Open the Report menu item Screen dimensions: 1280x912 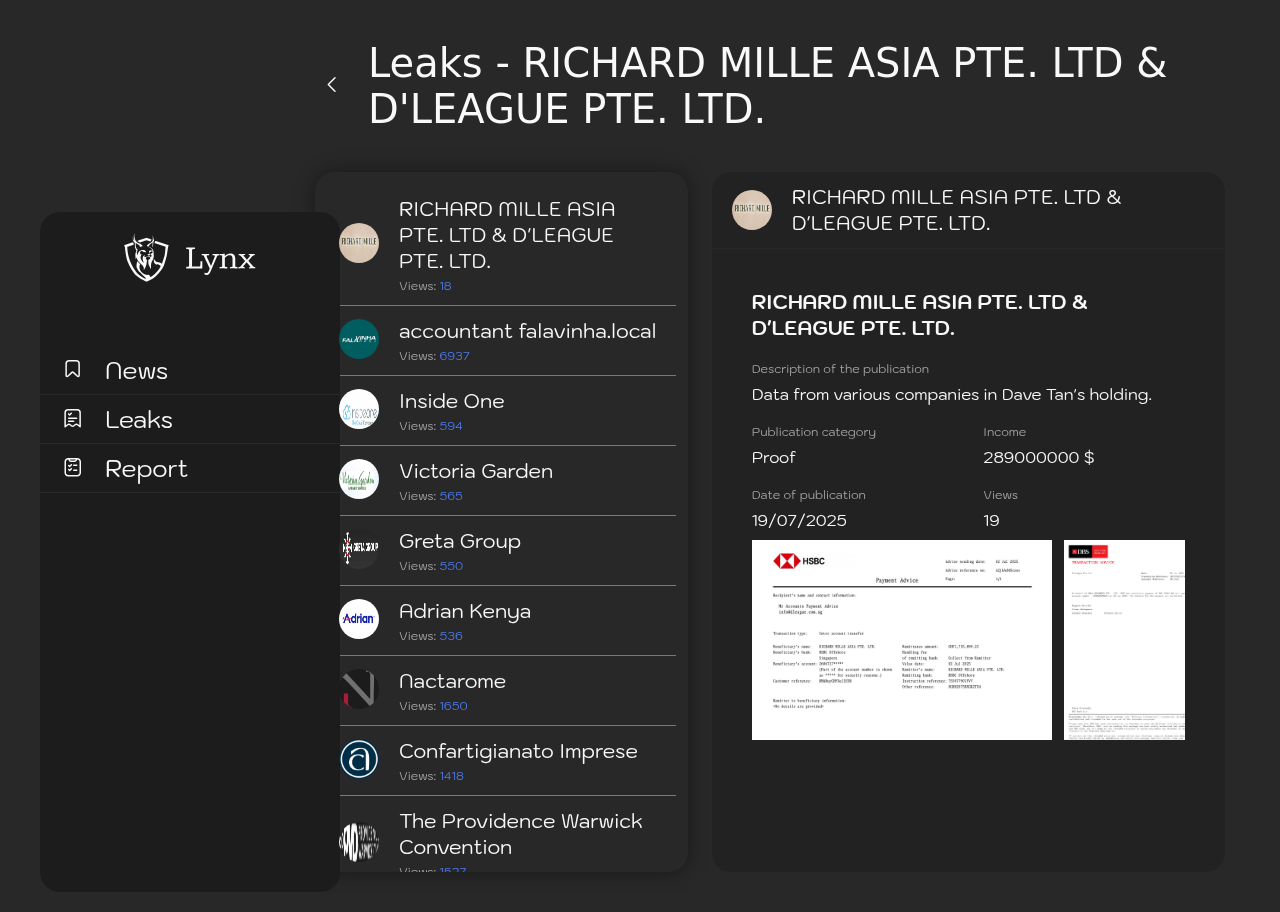190,468
